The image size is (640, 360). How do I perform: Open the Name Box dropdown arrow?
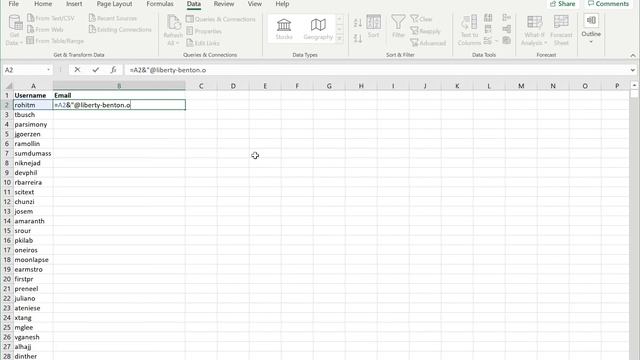click(49, 70)
